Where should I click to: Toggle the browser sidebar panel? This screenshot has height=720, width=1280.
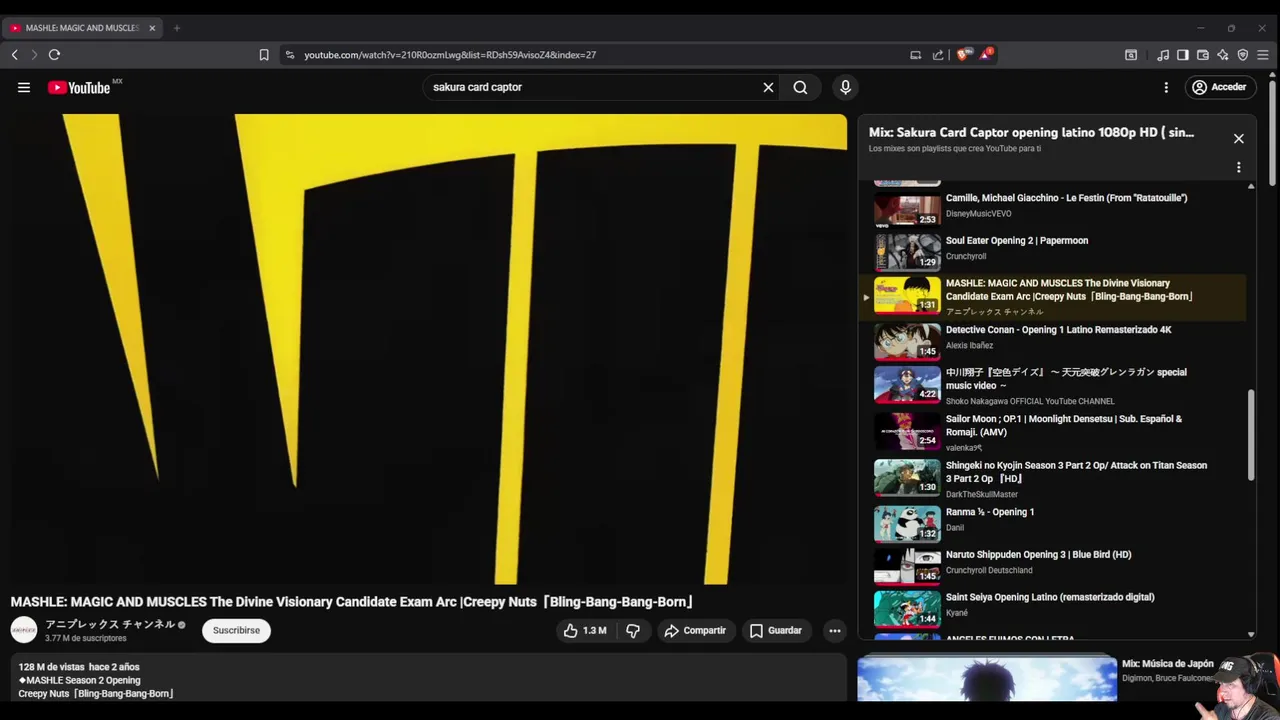(1182, 55)
